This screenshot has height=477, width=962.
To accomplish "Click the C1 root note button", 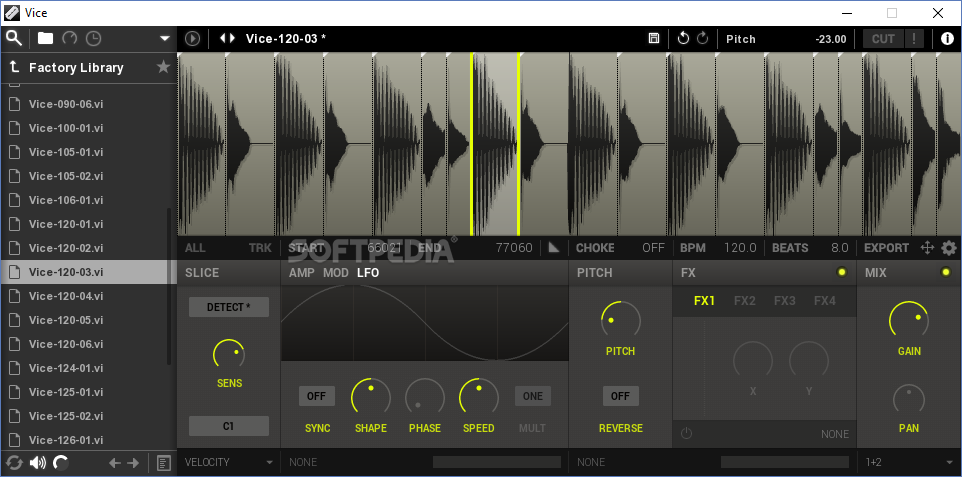I will click(229, 425).
